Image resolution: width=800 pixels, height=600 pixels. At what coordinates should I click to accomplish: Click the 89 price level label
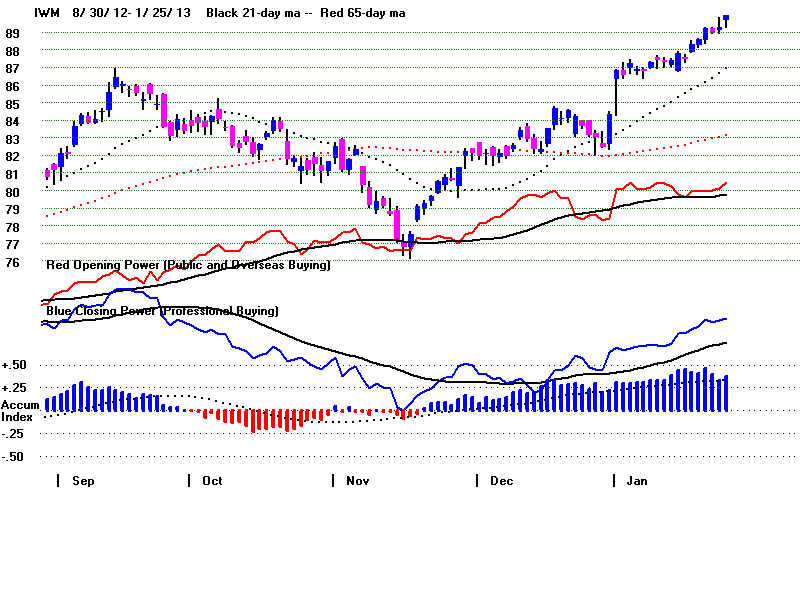pos(12,33)
